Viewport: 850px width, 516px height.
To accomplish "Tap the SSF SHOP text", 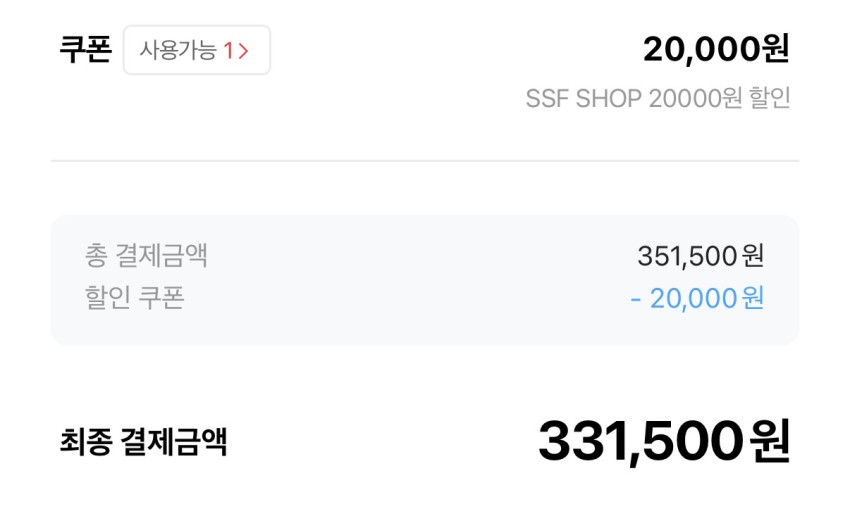I will coord(584,99).
